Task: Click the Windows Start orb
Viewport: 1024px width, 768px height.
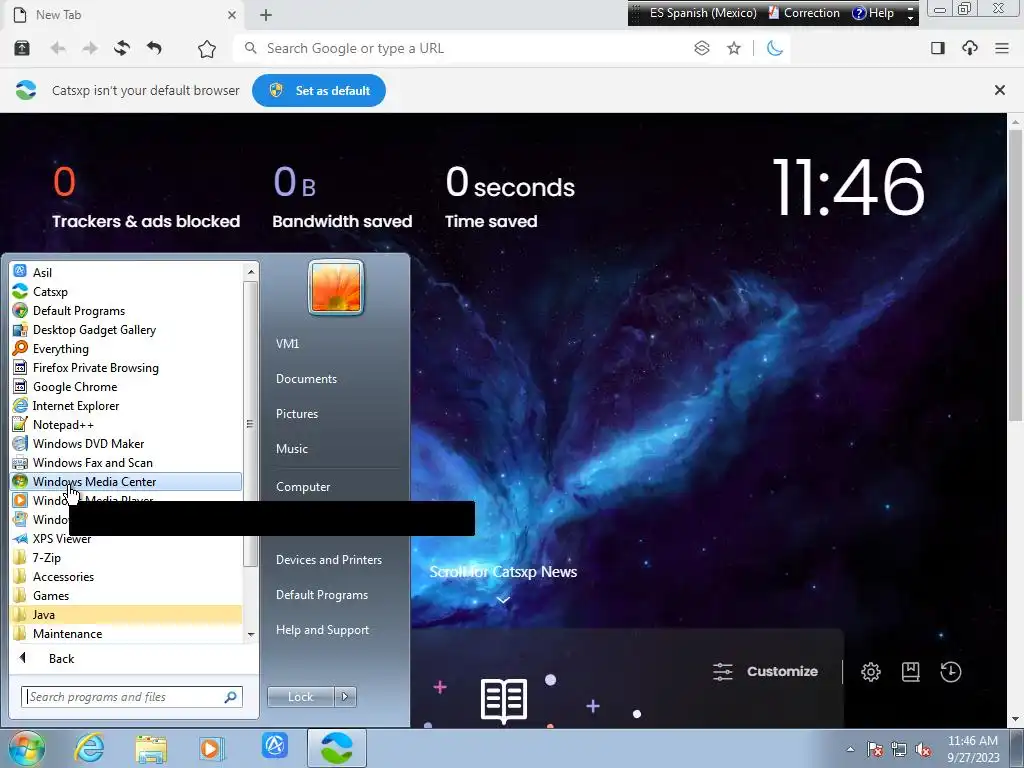Action: pos(27,748)
